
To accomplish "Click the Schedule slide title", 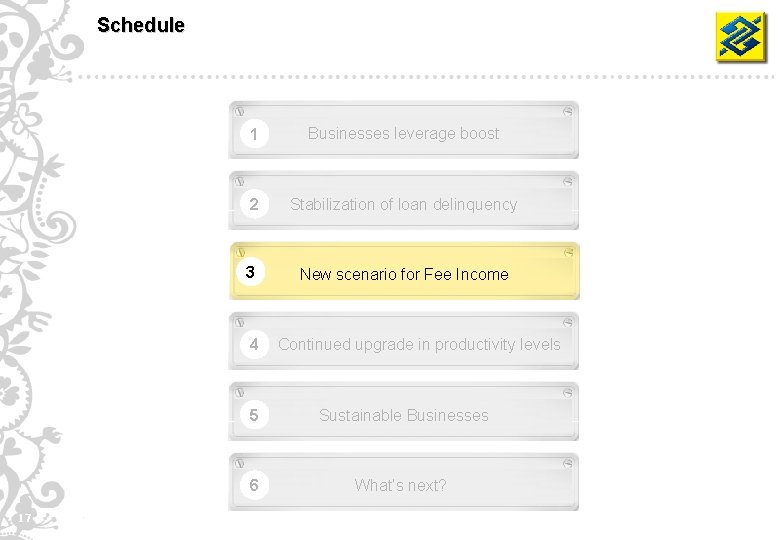I will (x=141, y=25).
